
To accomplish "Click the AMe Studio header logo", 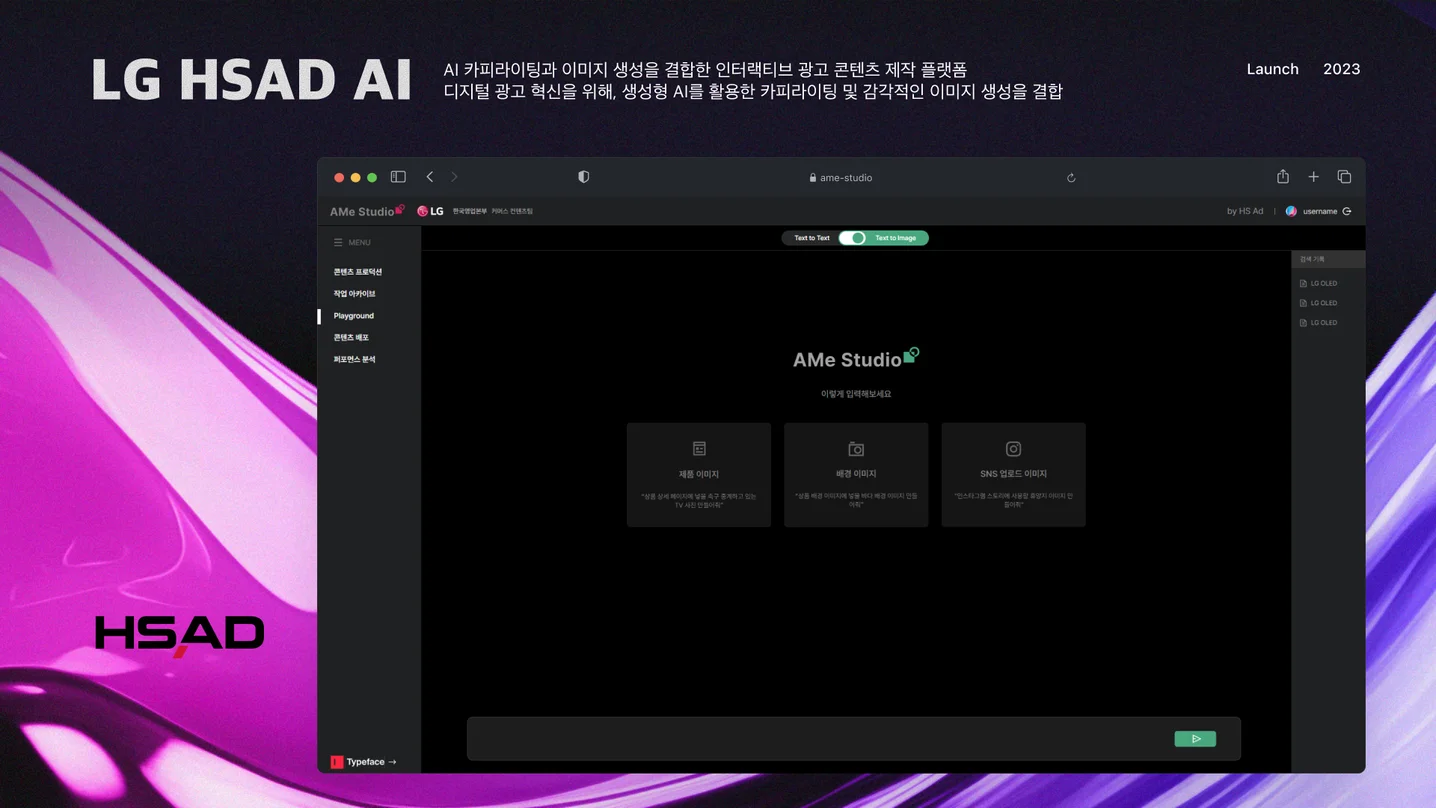I will click(x=367, y=211).
